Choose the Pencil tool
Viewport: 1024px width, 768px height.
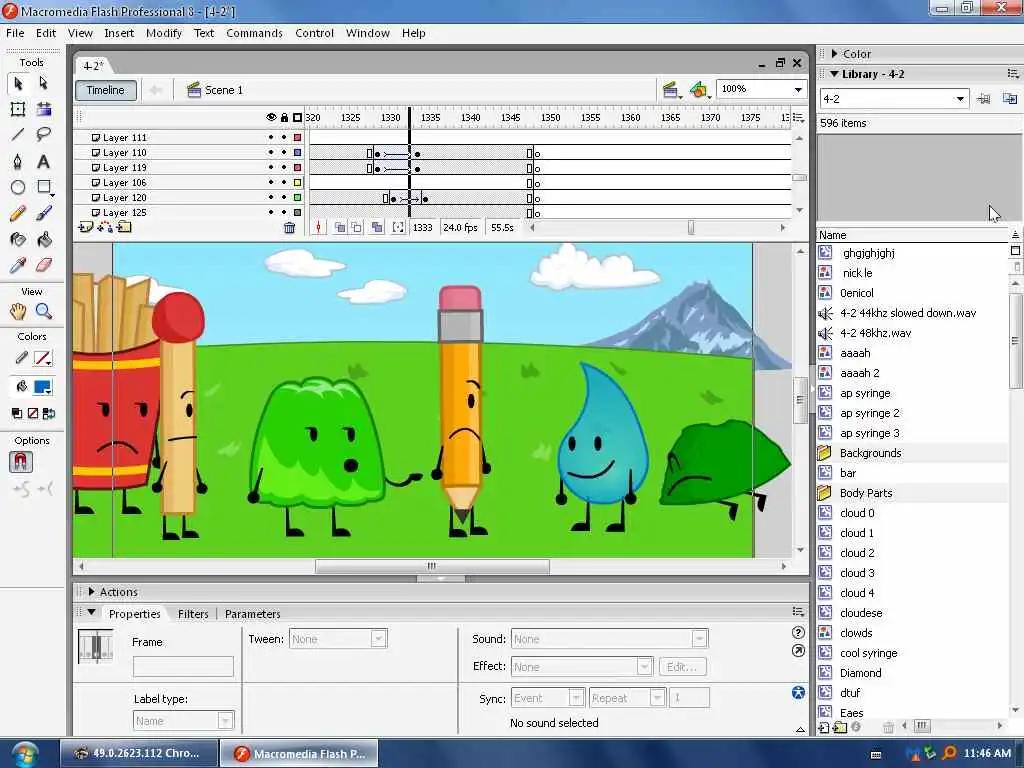tap(18, 214)
